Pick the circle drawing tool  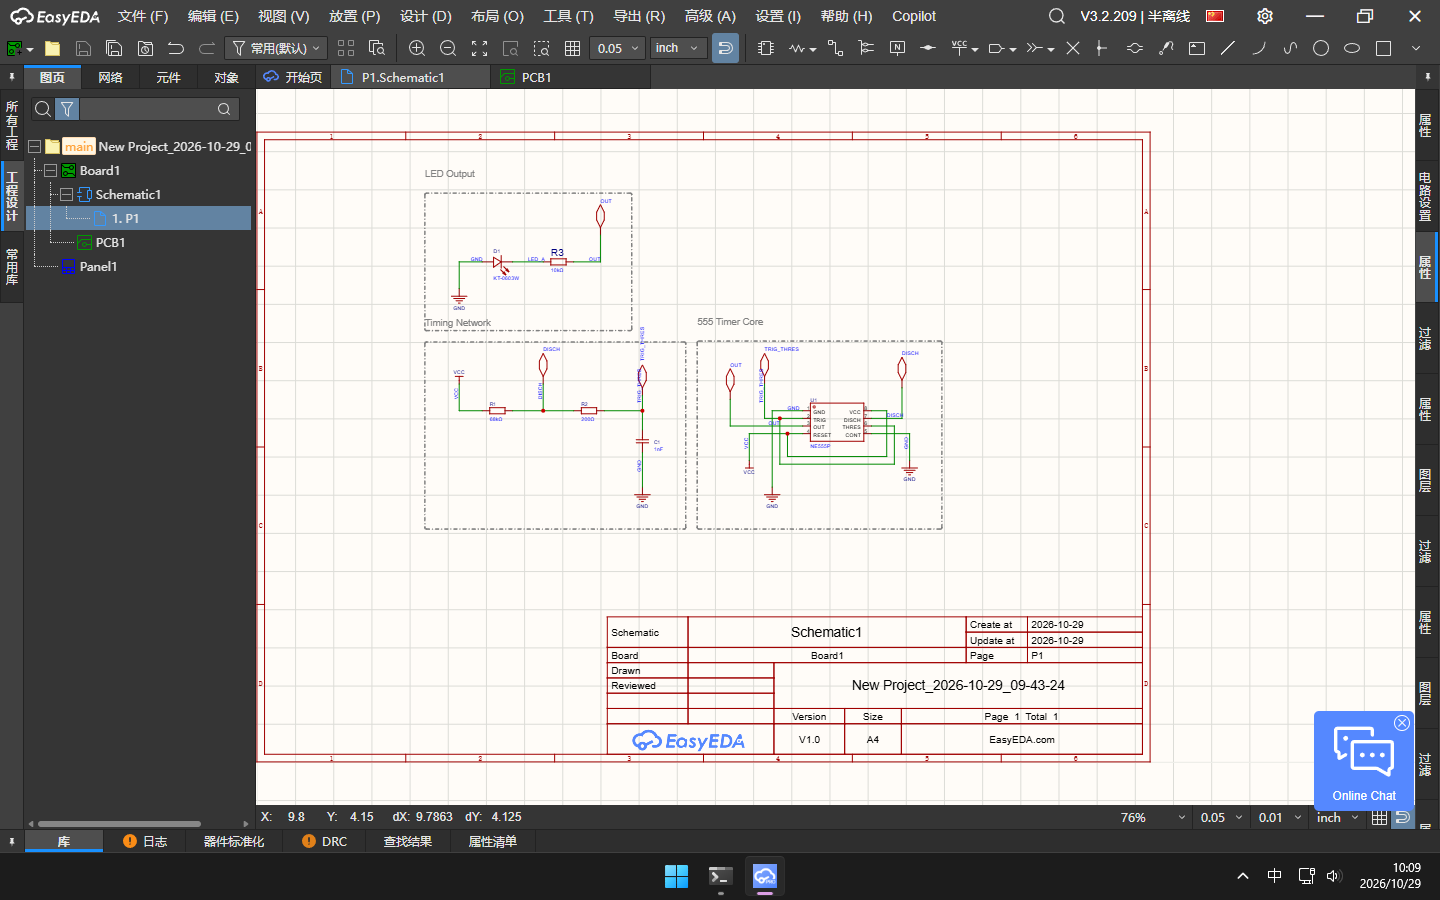[x=1321, y=48]
